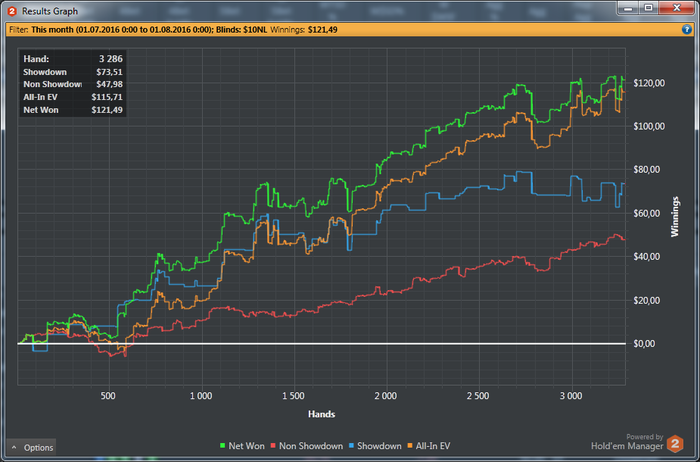Click the $60,00 y-axis label
This screenshot has width=700, height=462.
tap(647, 213)
